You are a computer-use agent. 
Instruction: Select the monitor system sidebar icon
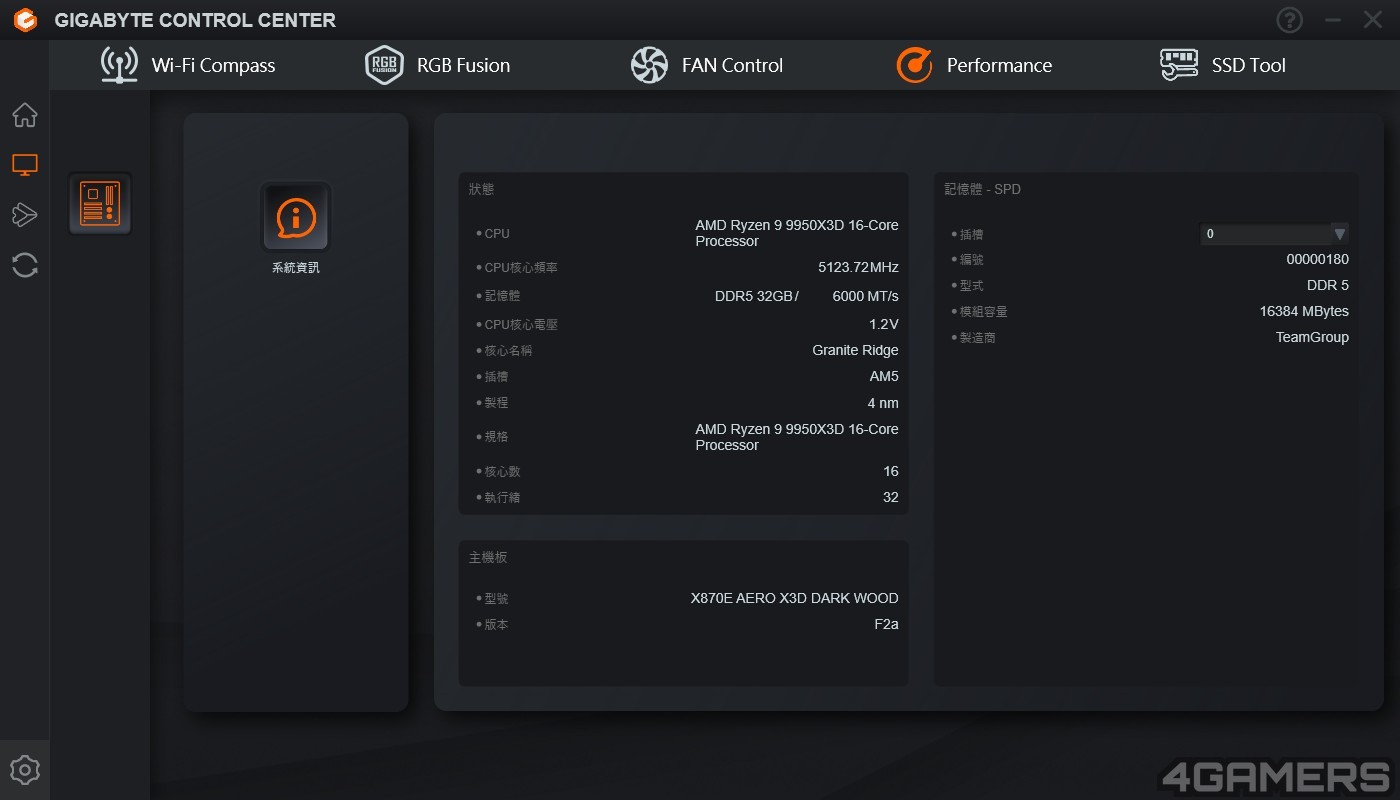pos(25,165)
